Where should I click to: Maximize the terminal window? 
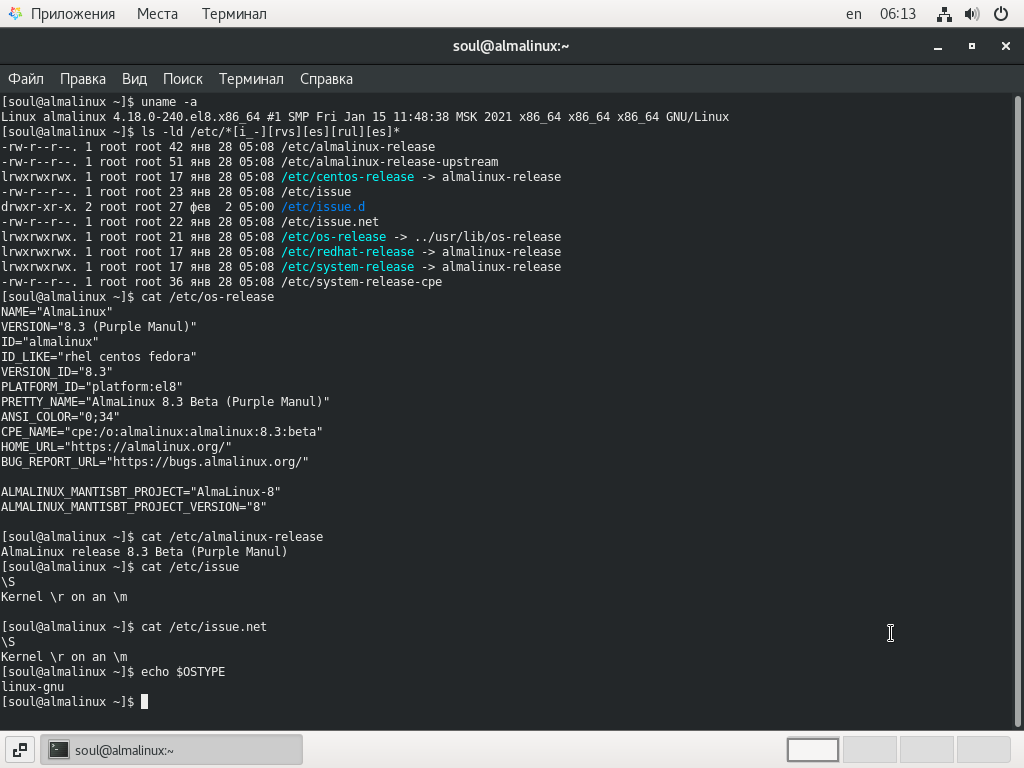972,46
